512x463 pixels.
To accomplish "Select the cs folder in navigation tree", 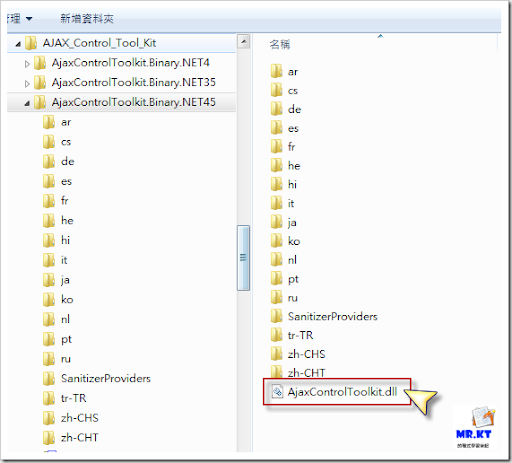I will click(x=57, y=142).
